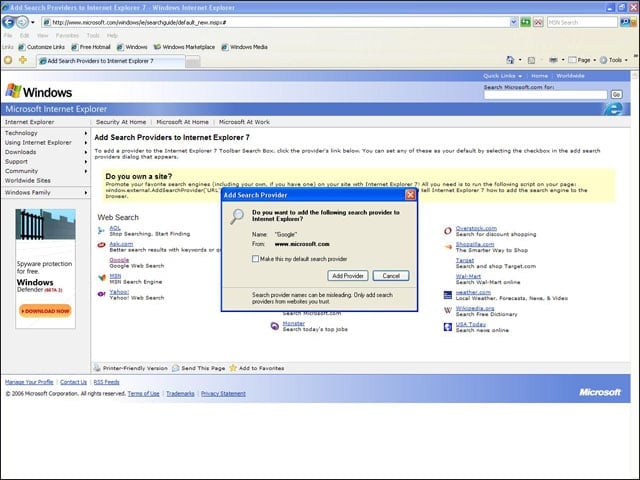Click the RSS Feeds footer link

pyautogui.click(x=107, y=382)
